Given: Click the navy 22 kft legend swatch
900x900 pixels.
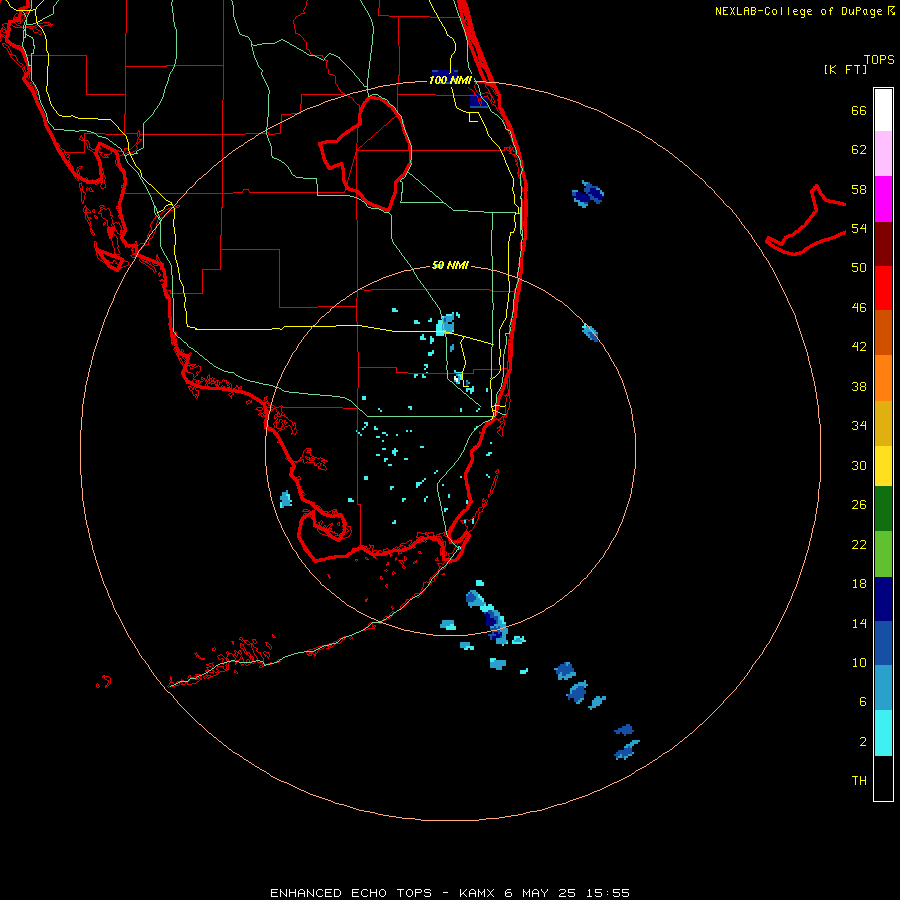Looking at the screenshot, I should coord(883,599).
